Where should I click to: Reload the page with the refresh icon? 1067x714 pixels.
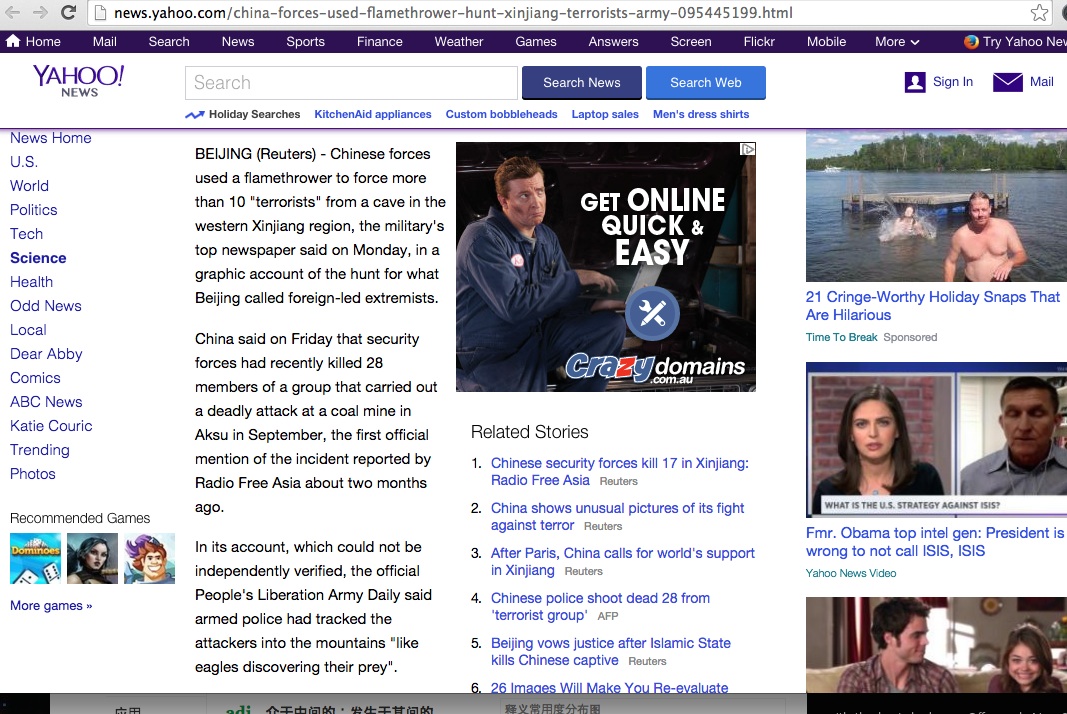click(x=68, y=12)
